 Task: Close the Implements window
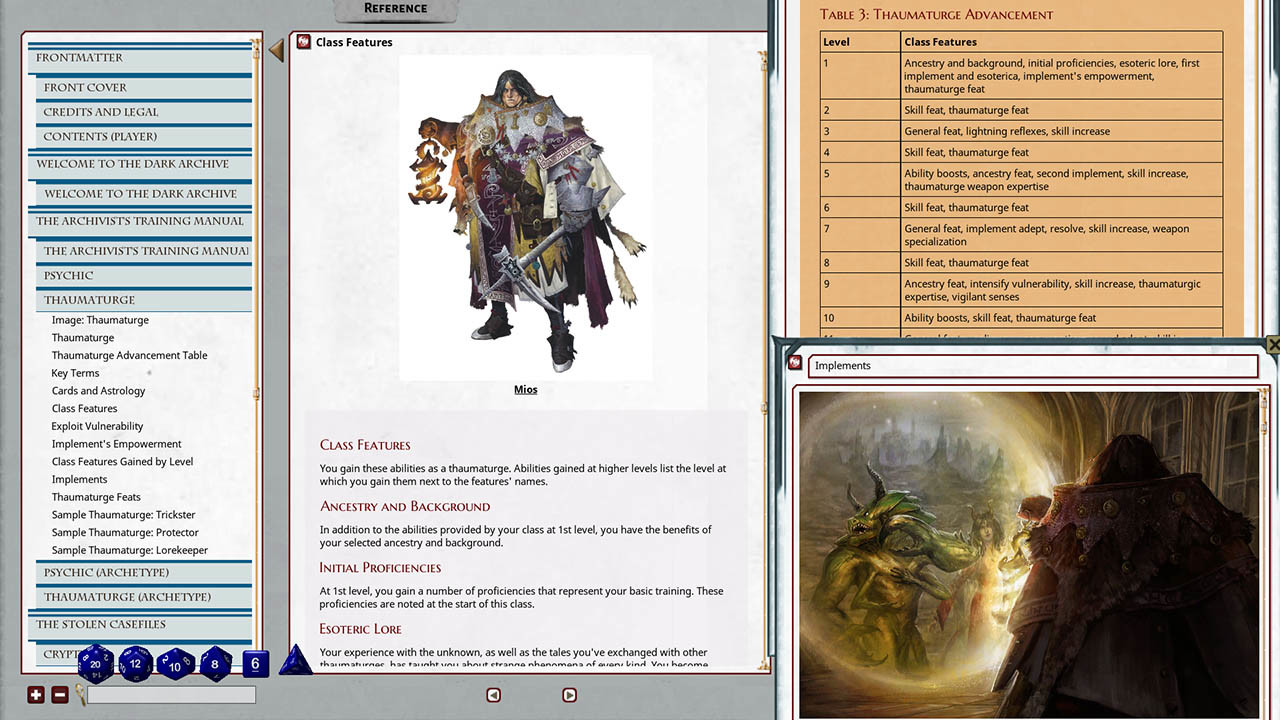point(1273,344)
